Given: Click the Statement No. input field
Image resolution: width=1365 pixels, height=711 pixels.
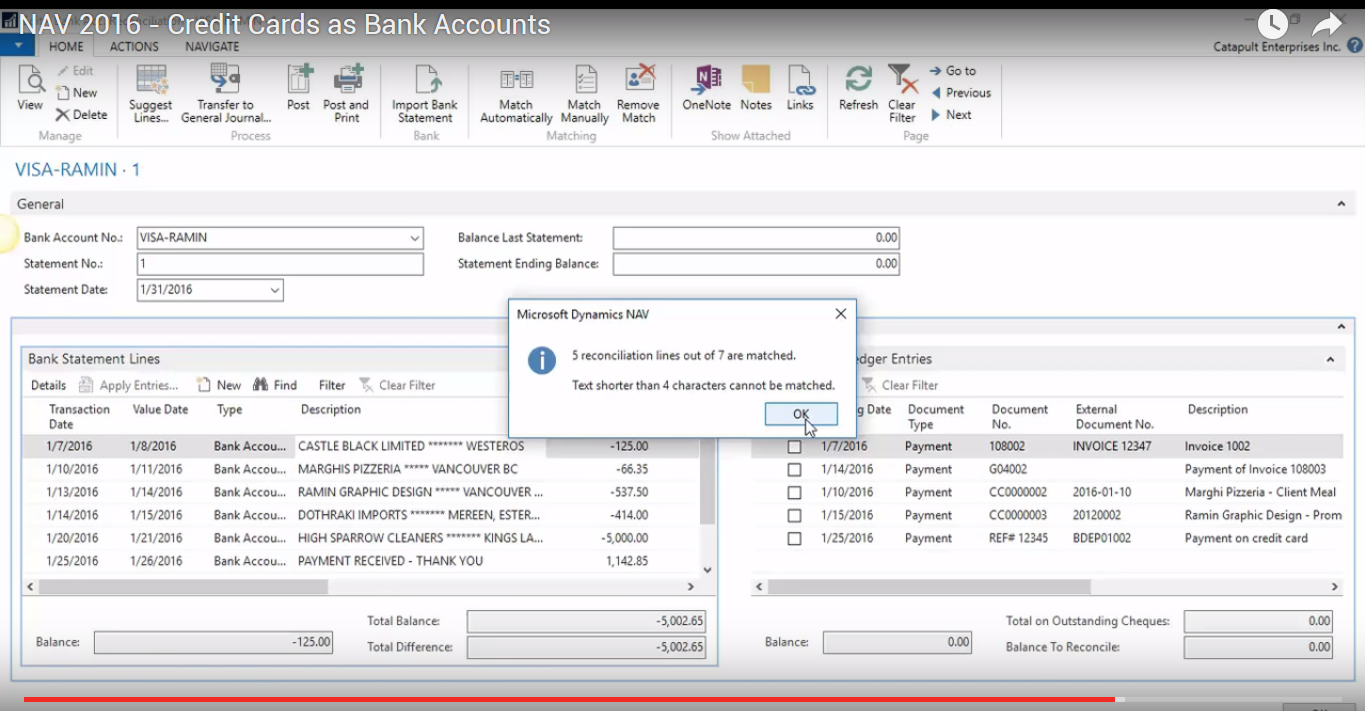Looking at the screenshot, I should (280, 264).
